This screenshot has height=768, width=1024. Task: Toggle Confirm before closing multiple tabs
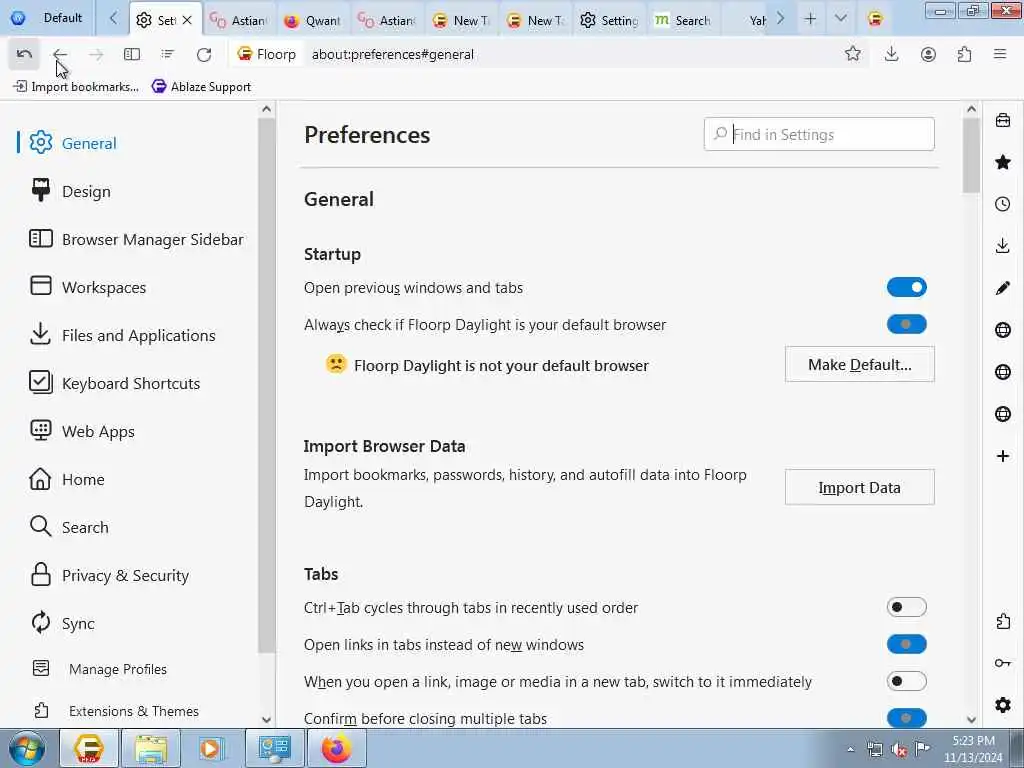906,718
